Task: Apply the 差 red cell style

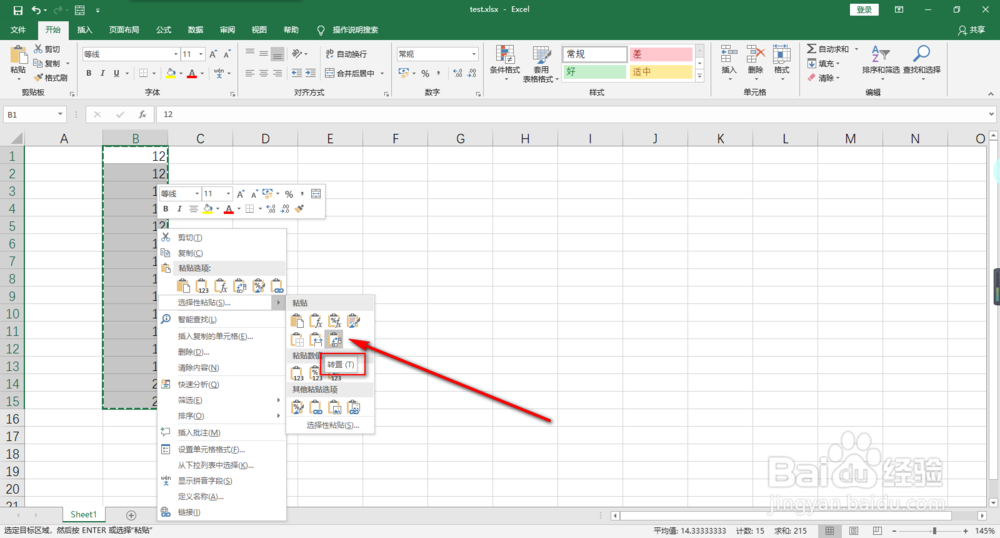Action: click(661, 54)
